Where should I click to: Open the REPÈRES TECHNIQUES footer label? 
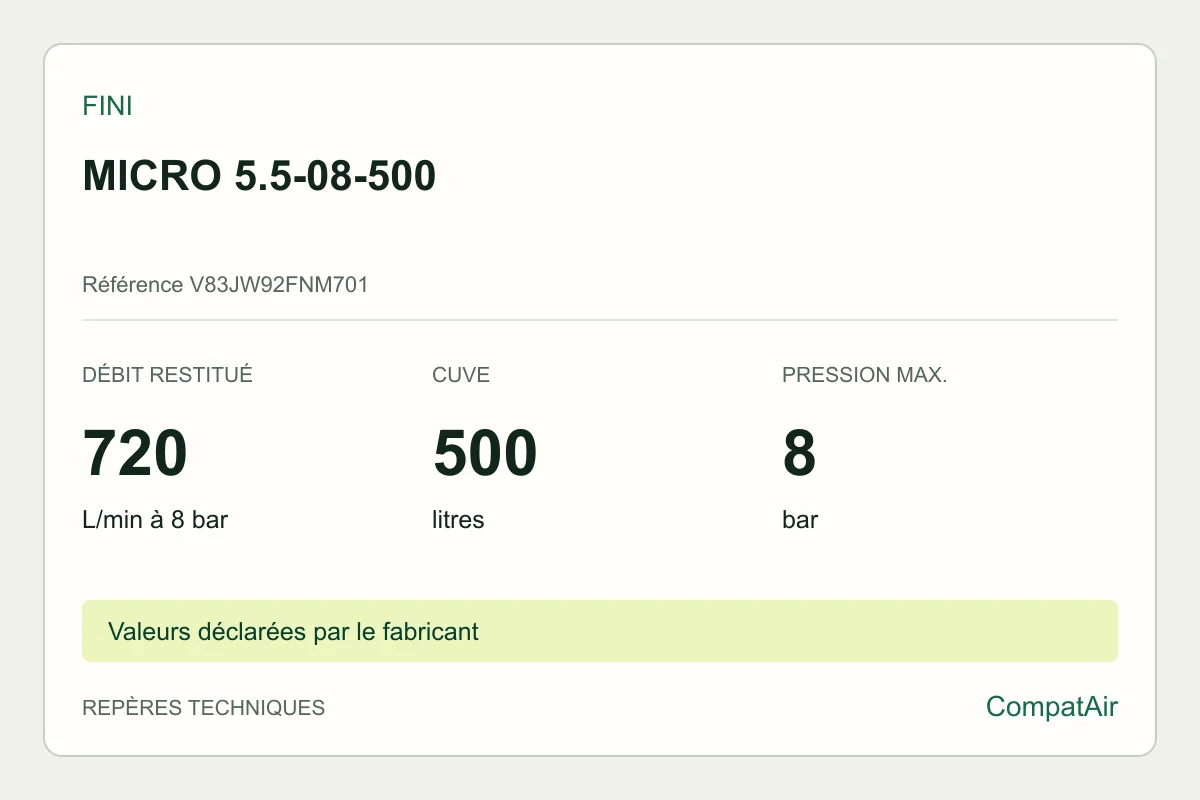coord(203,708)
